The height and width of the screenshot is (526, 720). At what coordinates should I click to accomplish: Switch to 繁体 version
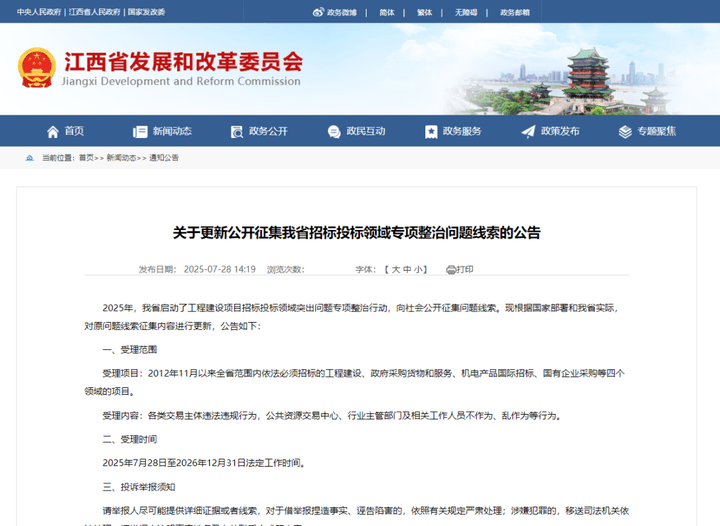(424, 12)
